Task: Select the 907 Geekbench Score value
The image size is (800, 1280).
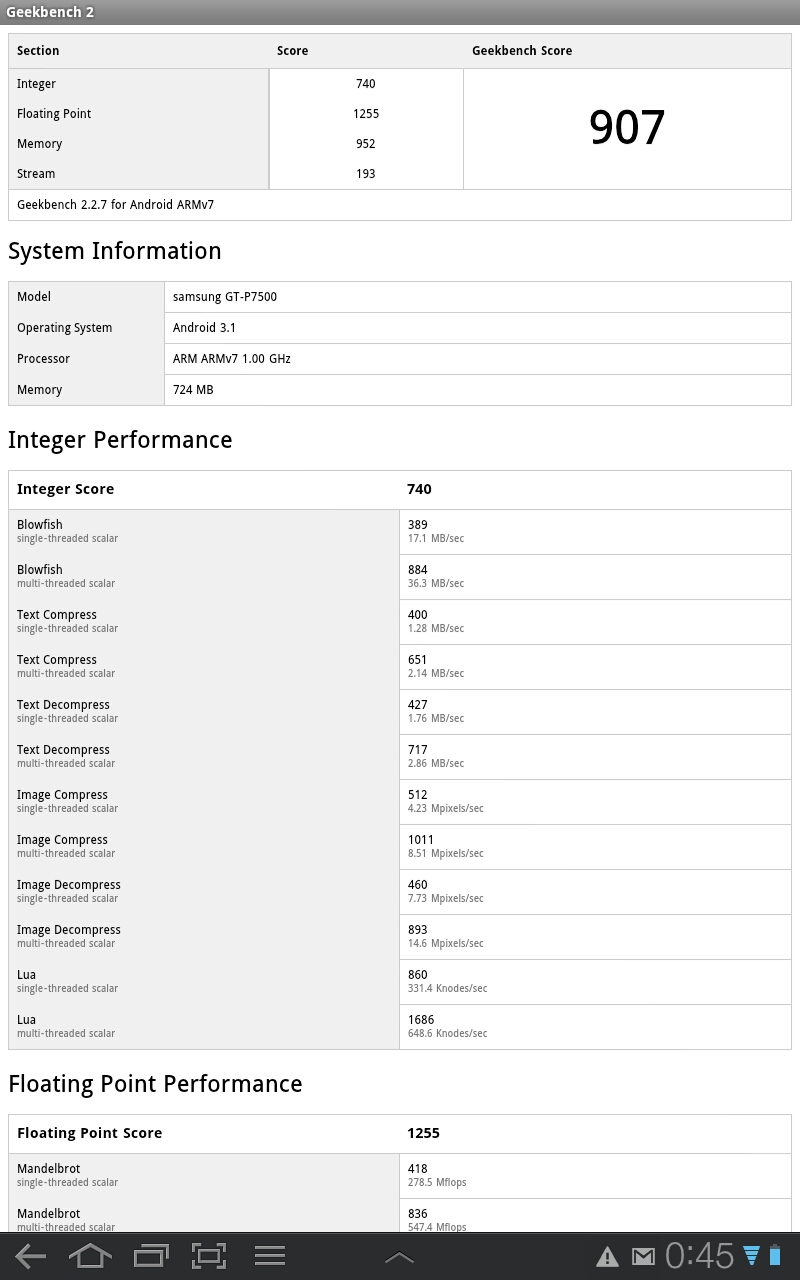Action: (x=627, y=128)
